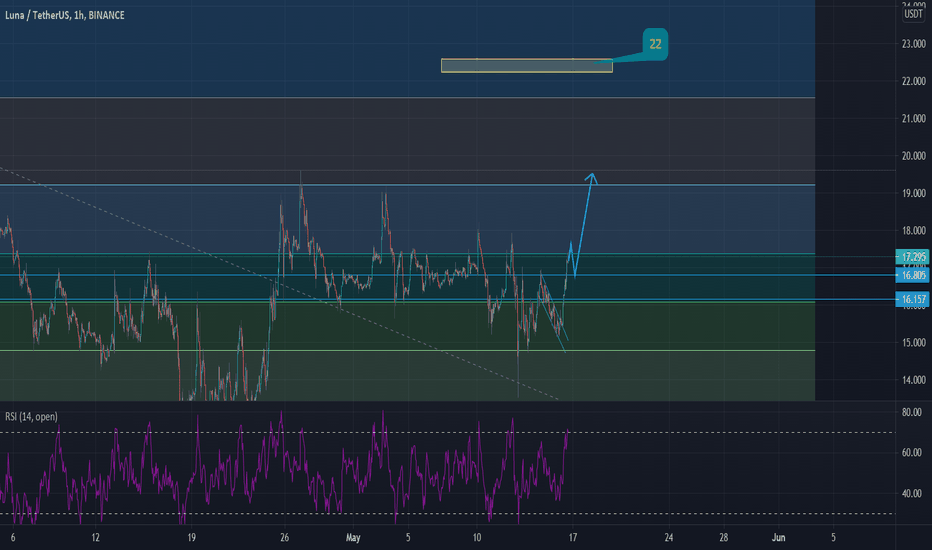Click the 16.157 price label
This screenshot has height=550, width=932.
[912, 299]
